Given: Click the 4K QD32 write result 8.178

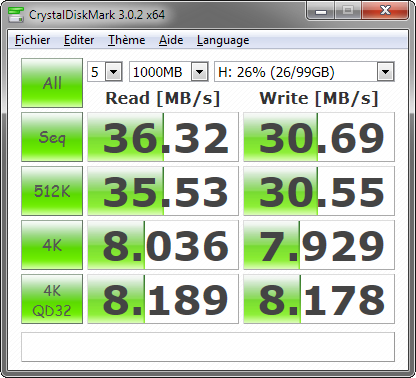Looking at the screenshot, I should (x=319, y=299).
